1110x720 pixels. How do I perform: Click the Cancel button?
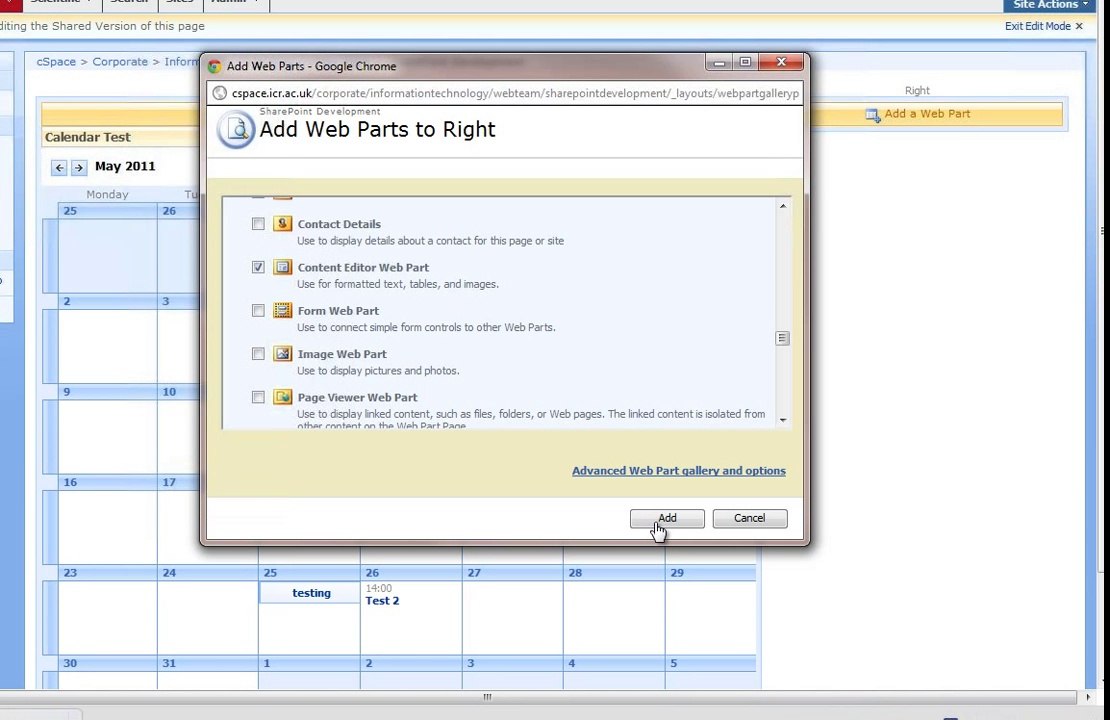tap(750, 518)
